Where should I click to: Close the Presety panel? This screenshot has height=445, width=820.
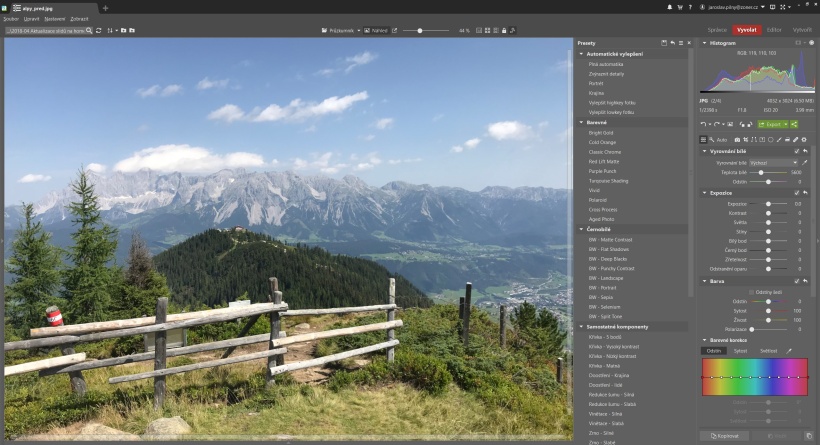pos(689,43)
